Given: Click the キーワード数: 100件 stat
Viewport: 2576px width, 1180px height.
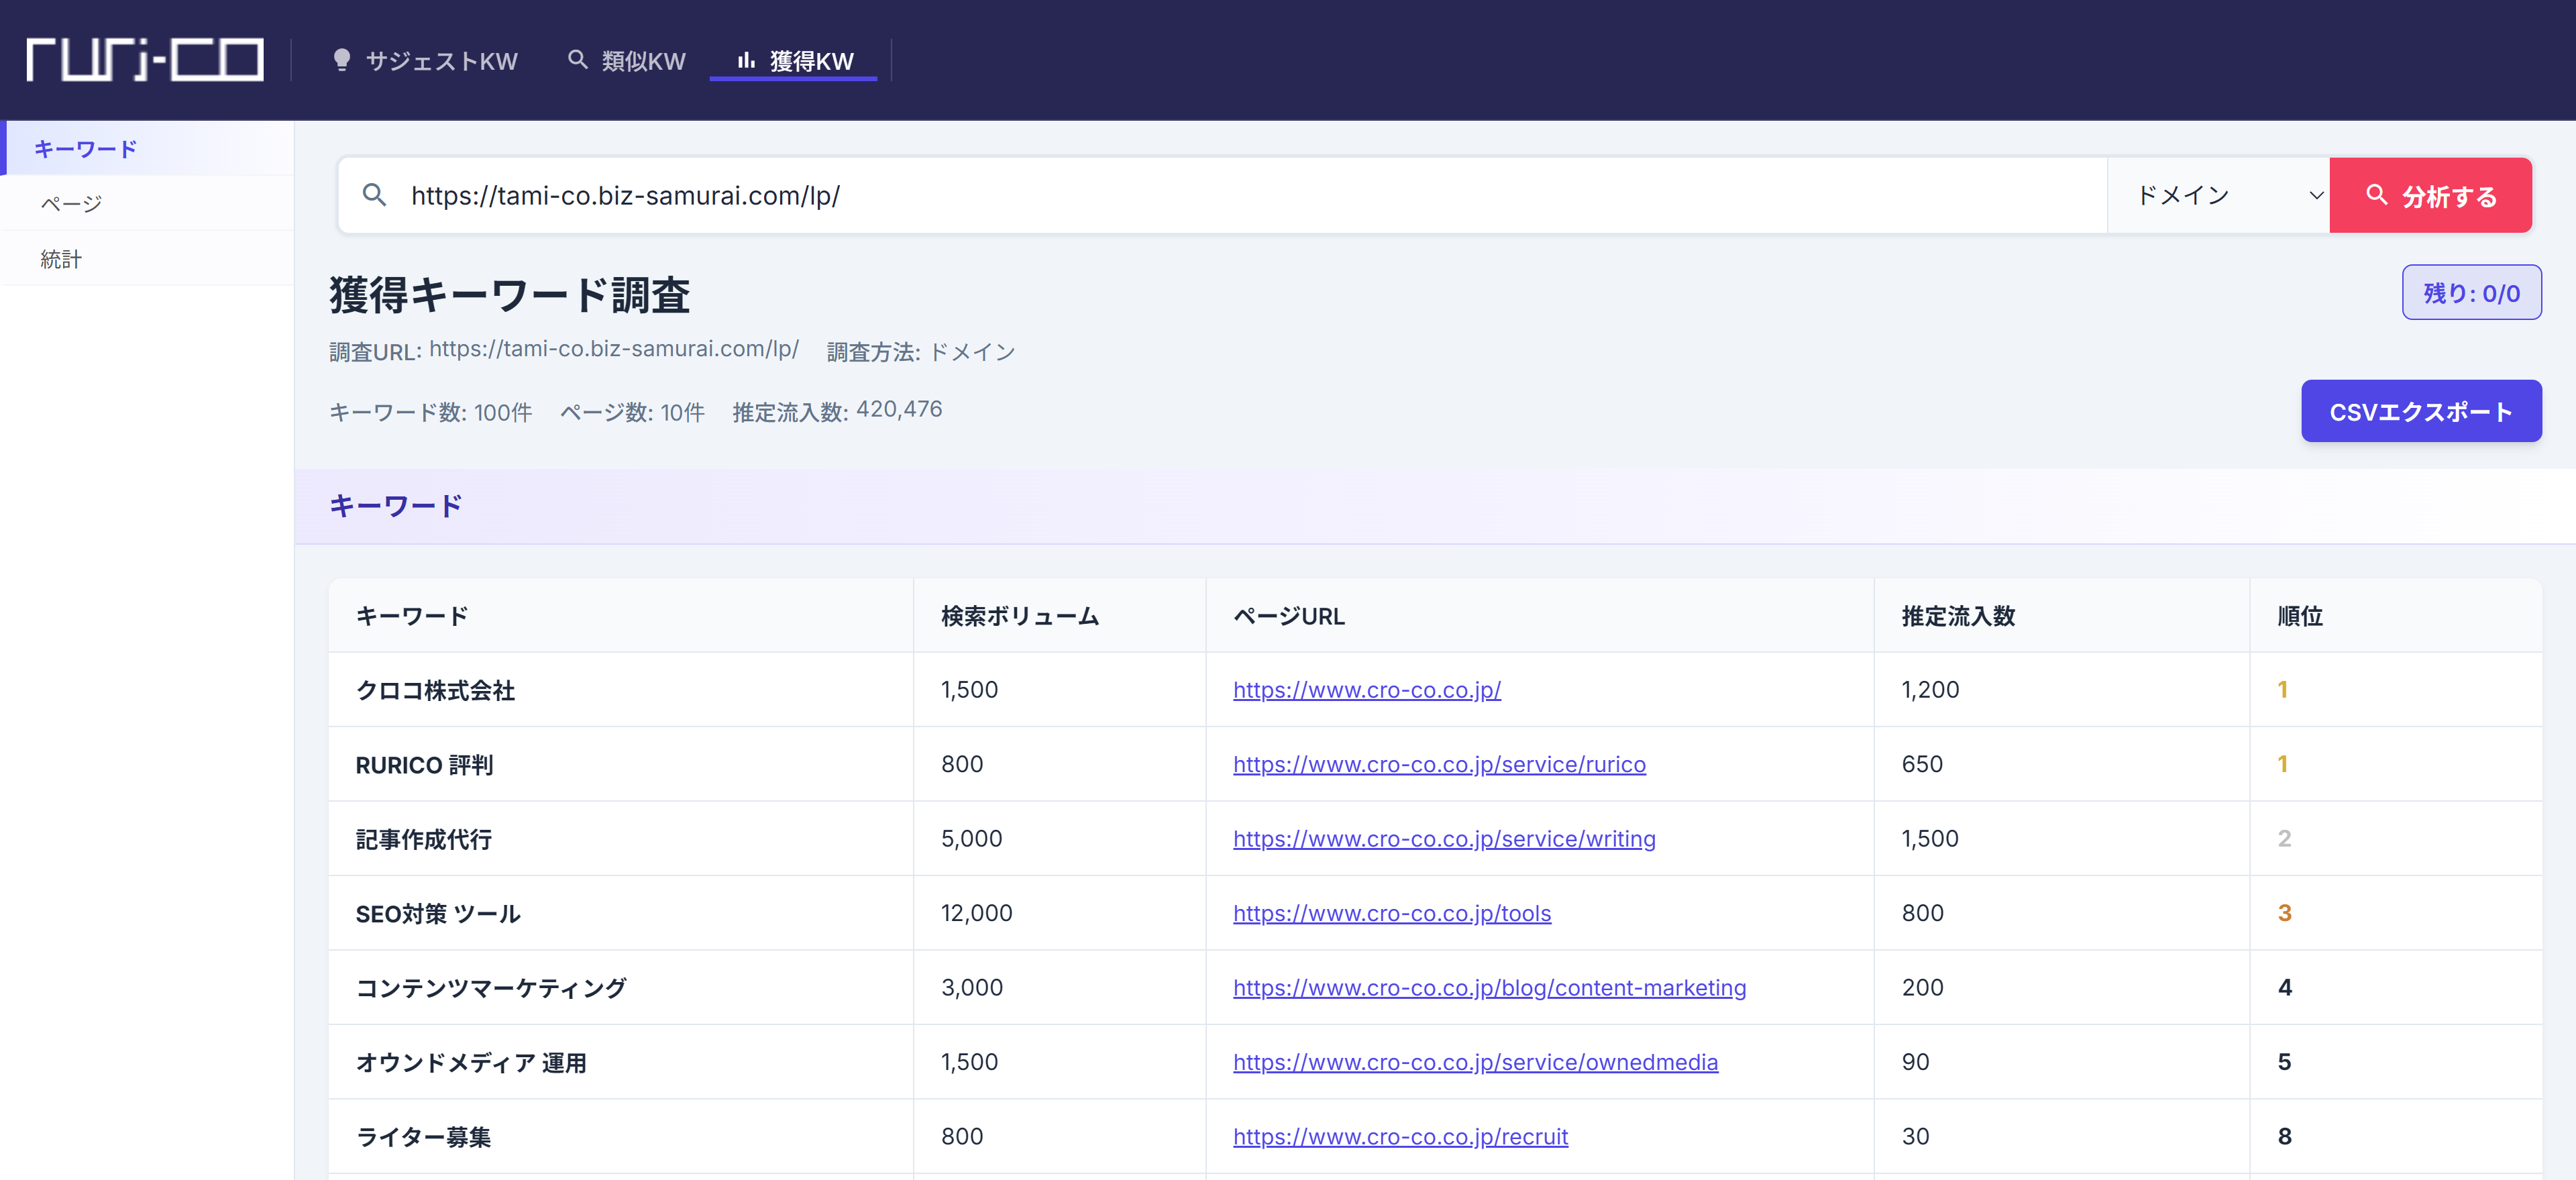Looking at the screenshot, I should coord(430,412).
